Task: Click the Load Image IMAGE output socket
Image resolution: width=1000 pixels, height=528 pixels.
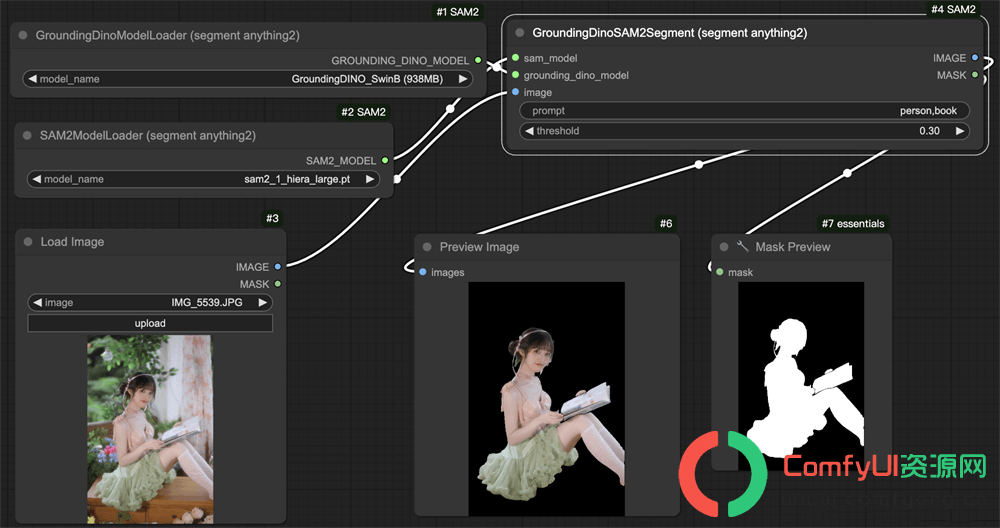Action: point(277,267)
